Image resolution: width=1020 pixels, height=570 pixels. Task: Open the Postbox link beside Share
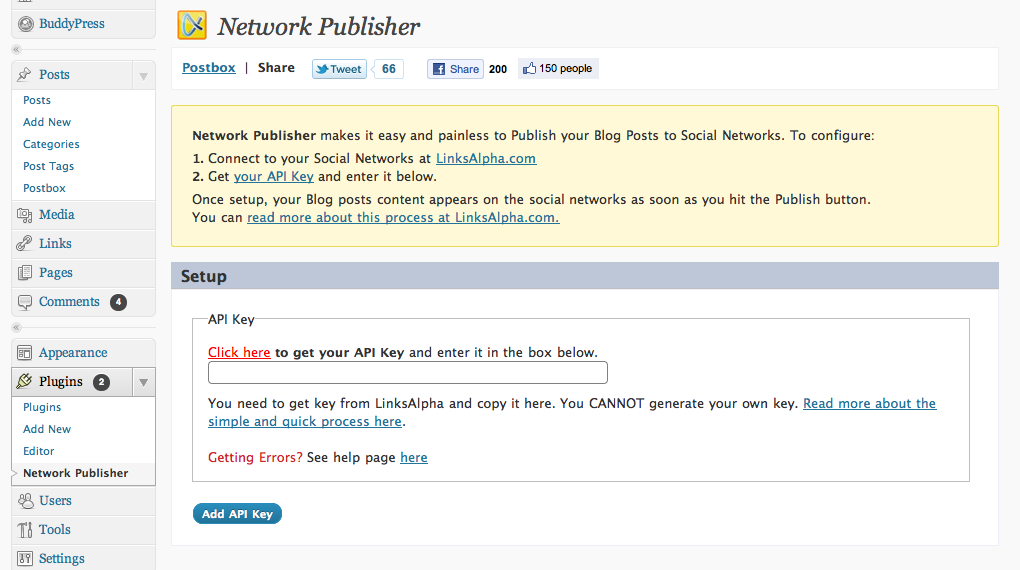click(x=209, y=68)
